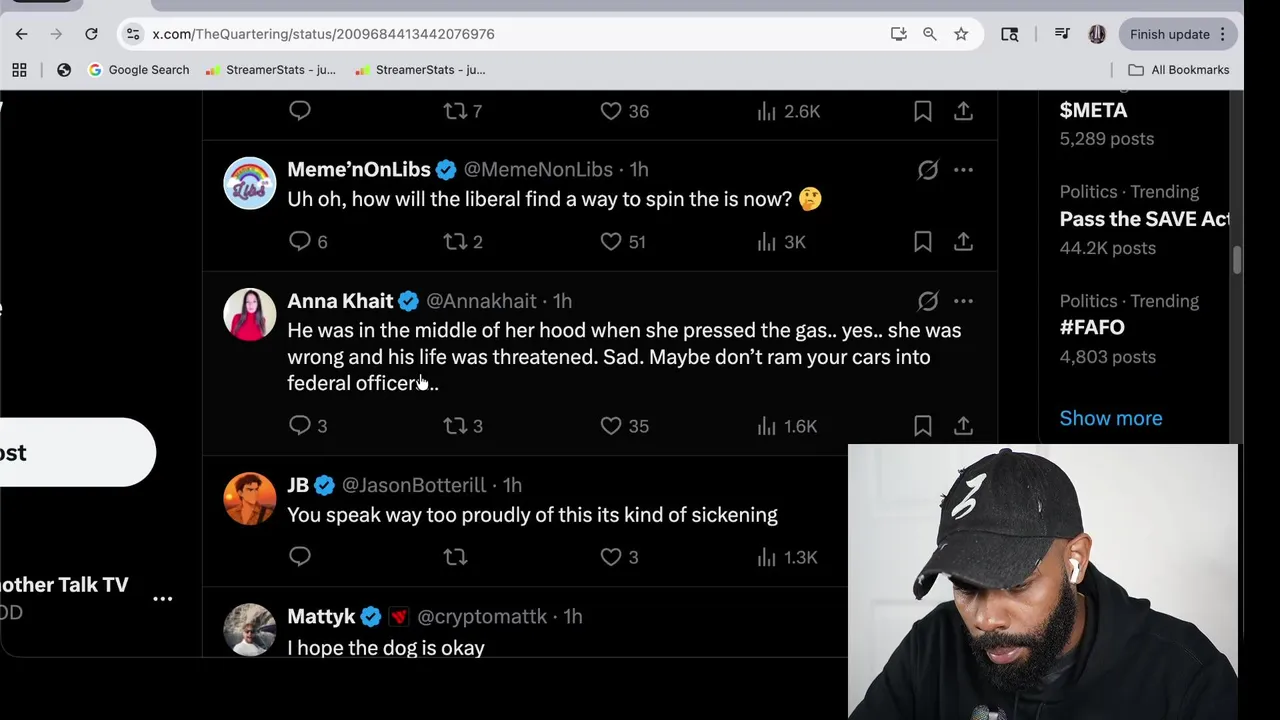Bookmark this page with the star icon
Screen dimensions: 1280x720
(x=961, y=34)
